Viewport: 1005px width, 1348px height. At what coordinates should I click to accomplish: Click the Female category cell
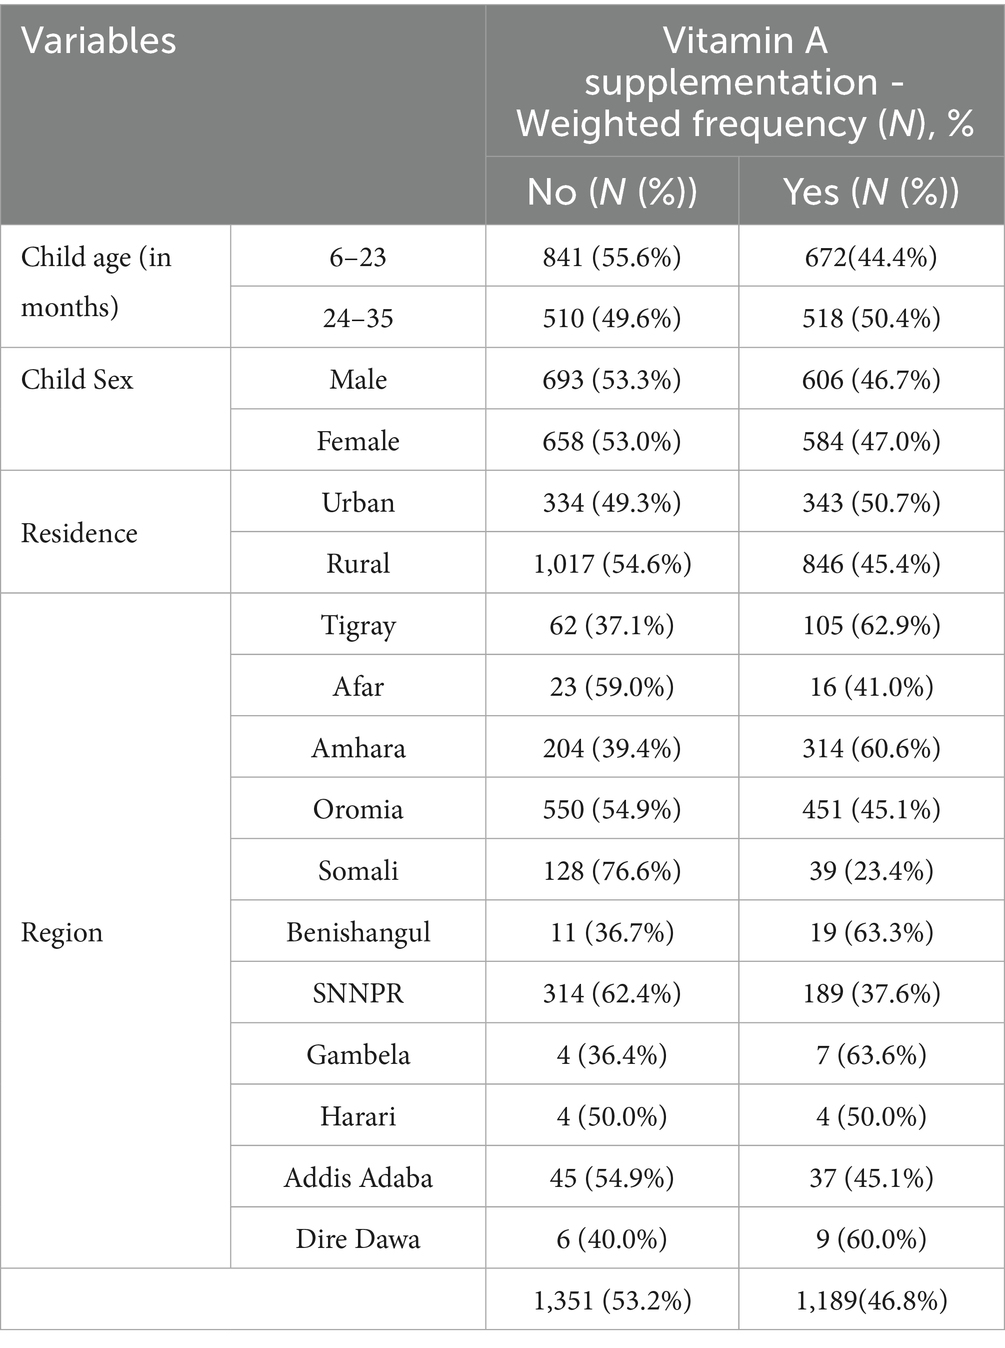(x=358, y=441)
